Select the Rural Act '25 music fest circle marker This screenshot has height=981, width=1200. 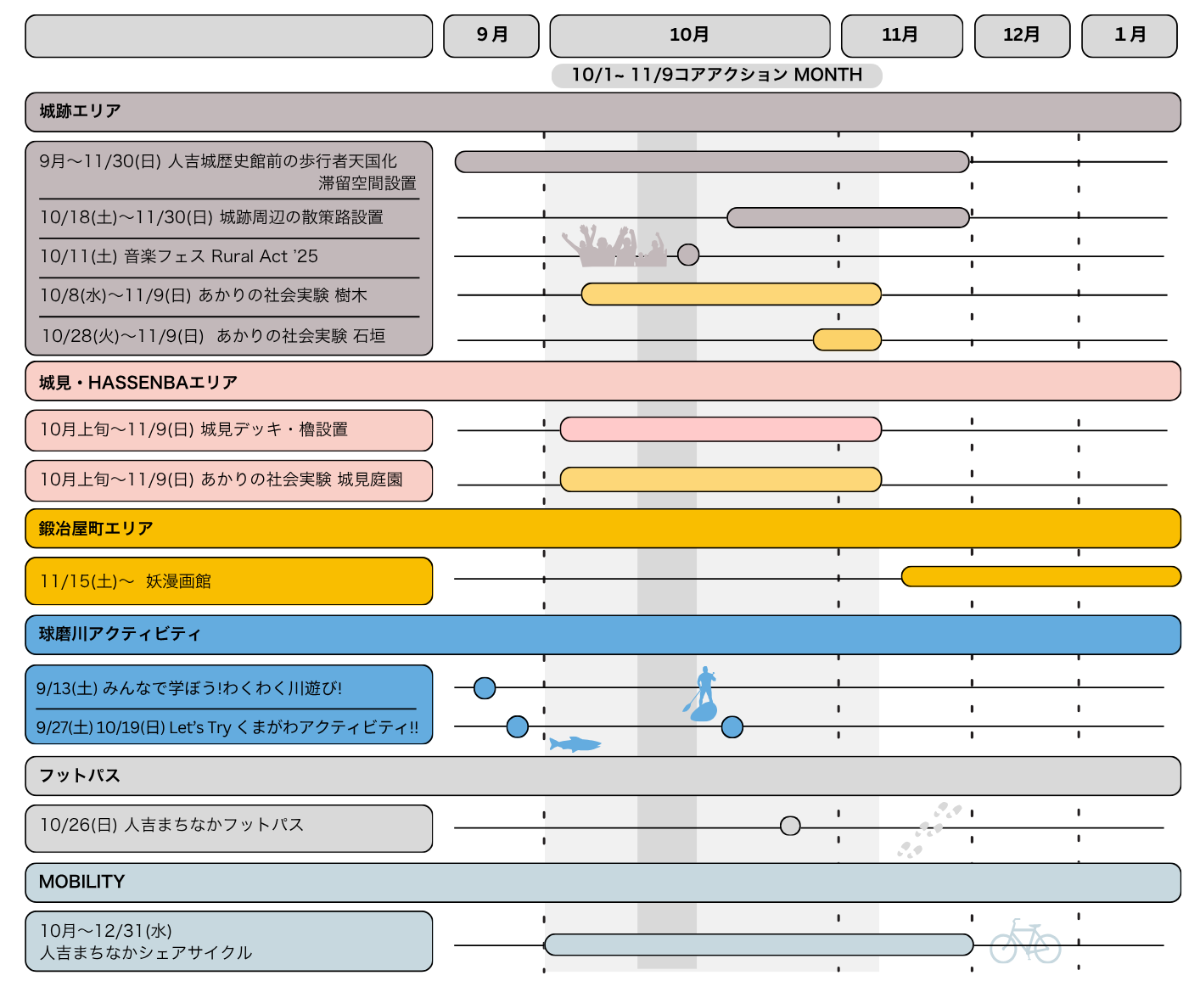[x=688, y=255]
